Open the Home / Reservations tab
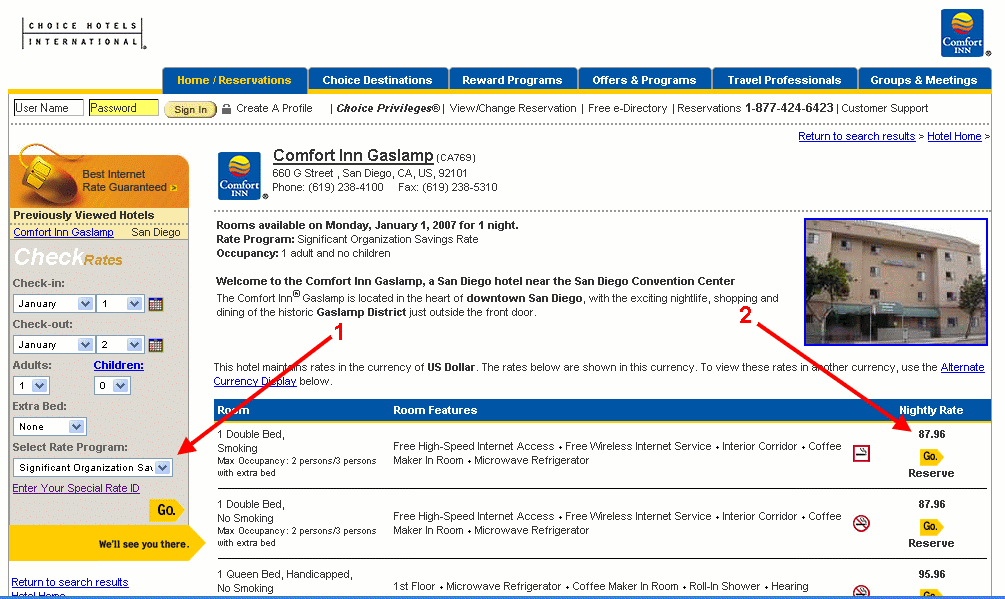This screenshot has width=1005, height=599. click(235, 80)
